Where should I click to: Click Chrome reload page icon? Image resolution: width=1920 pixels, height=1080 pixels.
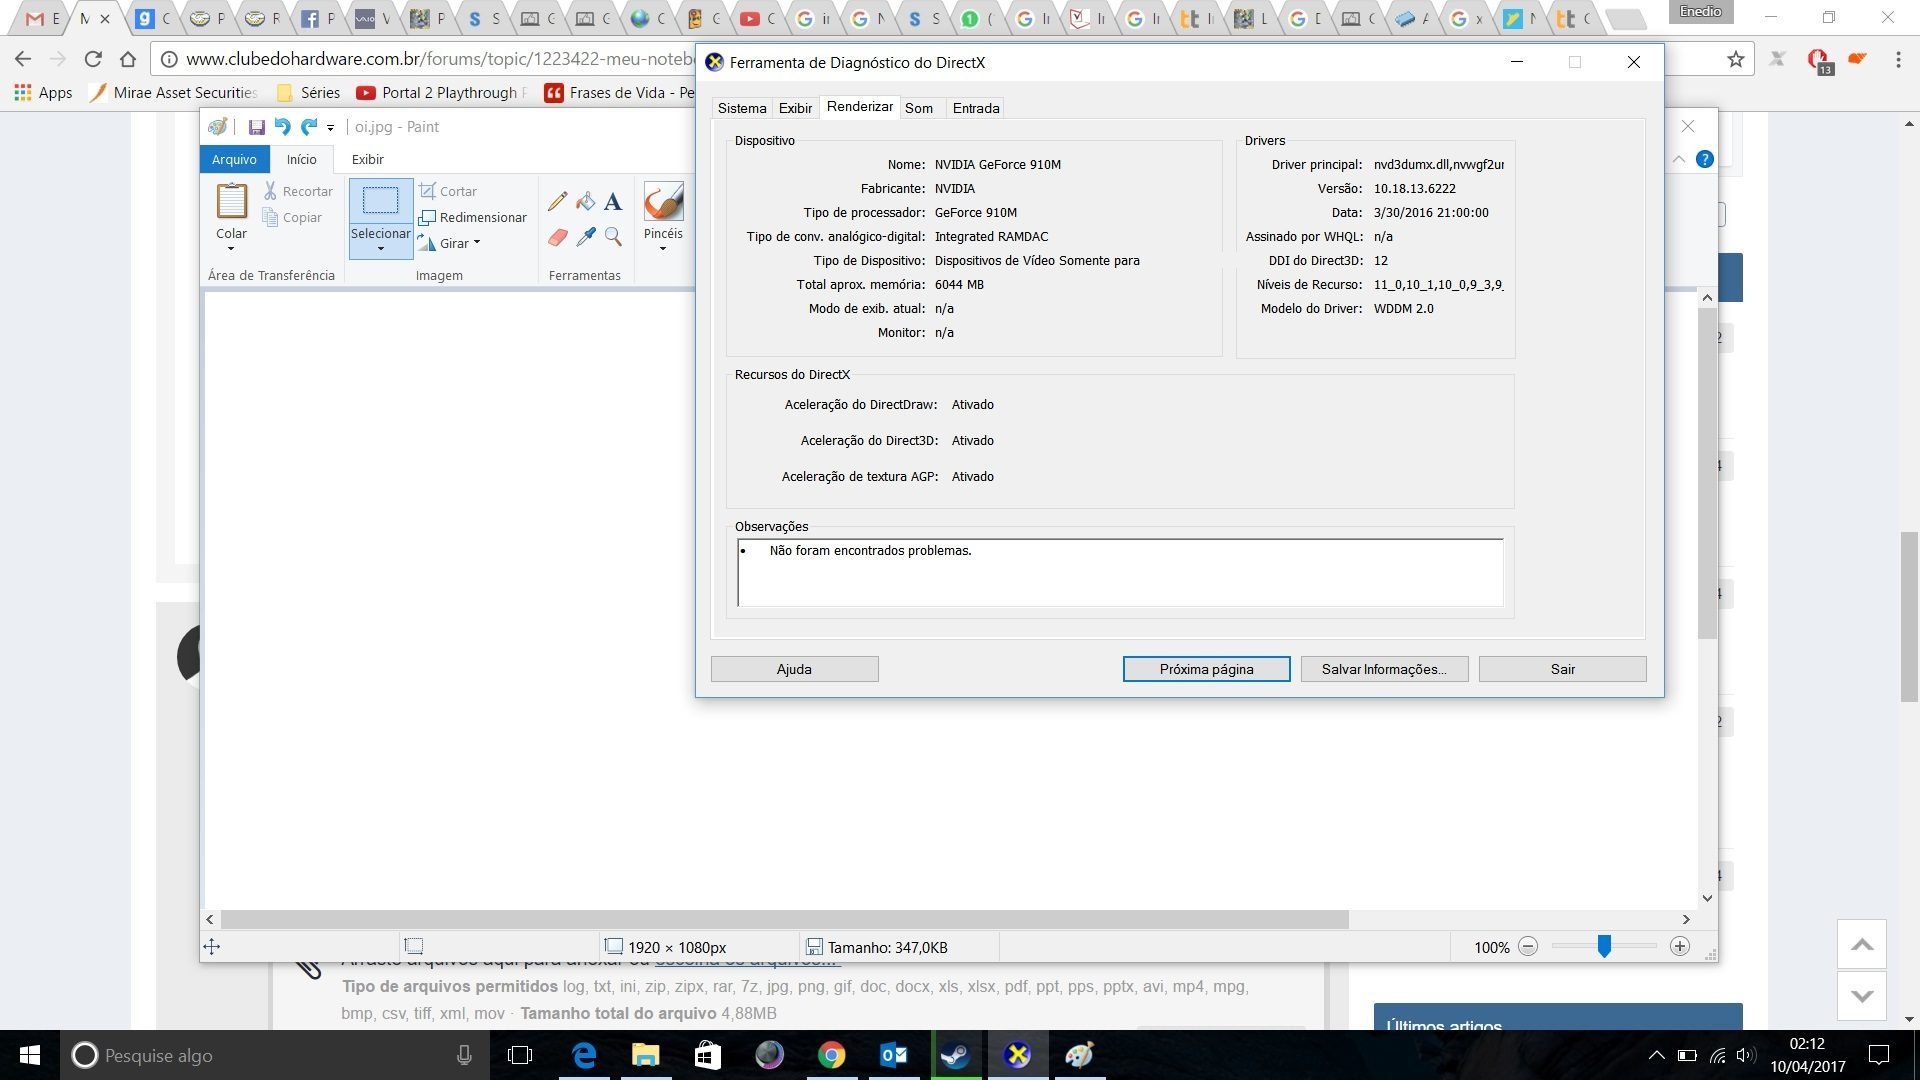point(93,59)
